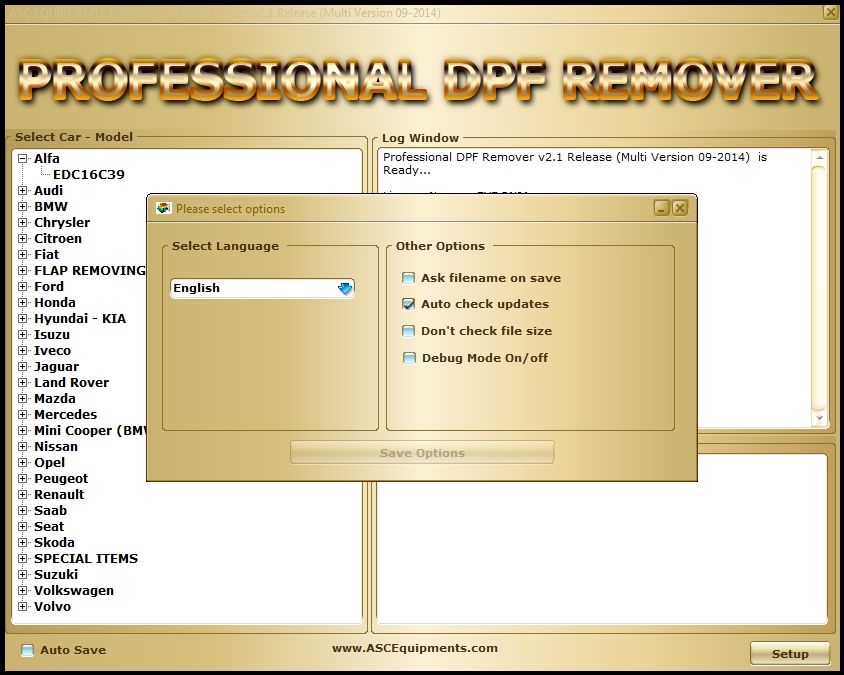Screen dimensions: 844x675
Task: Select Isuzu in the car list
Action: pyautogui.click(x=52, y=335)
